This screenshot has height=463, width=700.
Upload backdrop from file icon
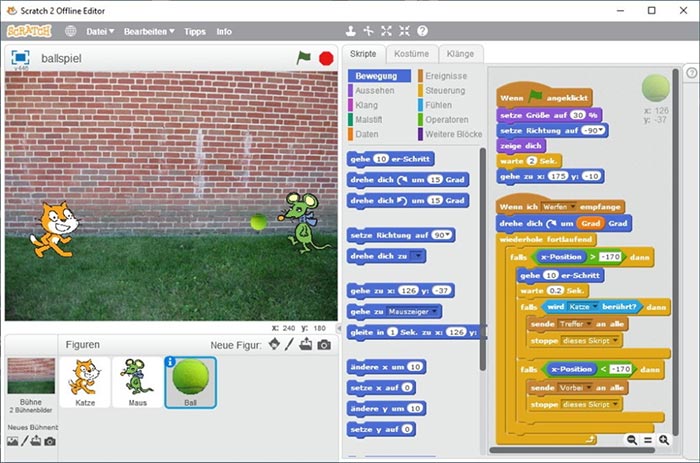36,441
